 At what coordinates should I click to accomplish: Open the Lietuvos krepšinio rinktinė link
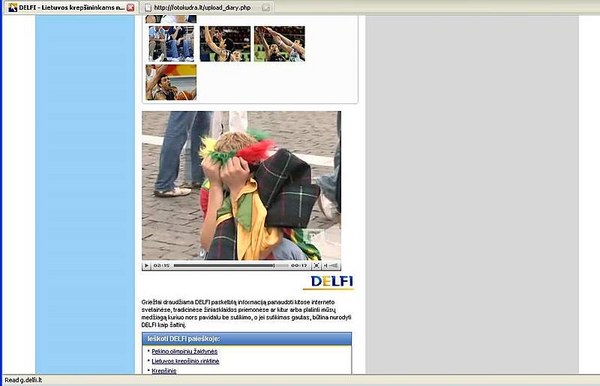185,361
